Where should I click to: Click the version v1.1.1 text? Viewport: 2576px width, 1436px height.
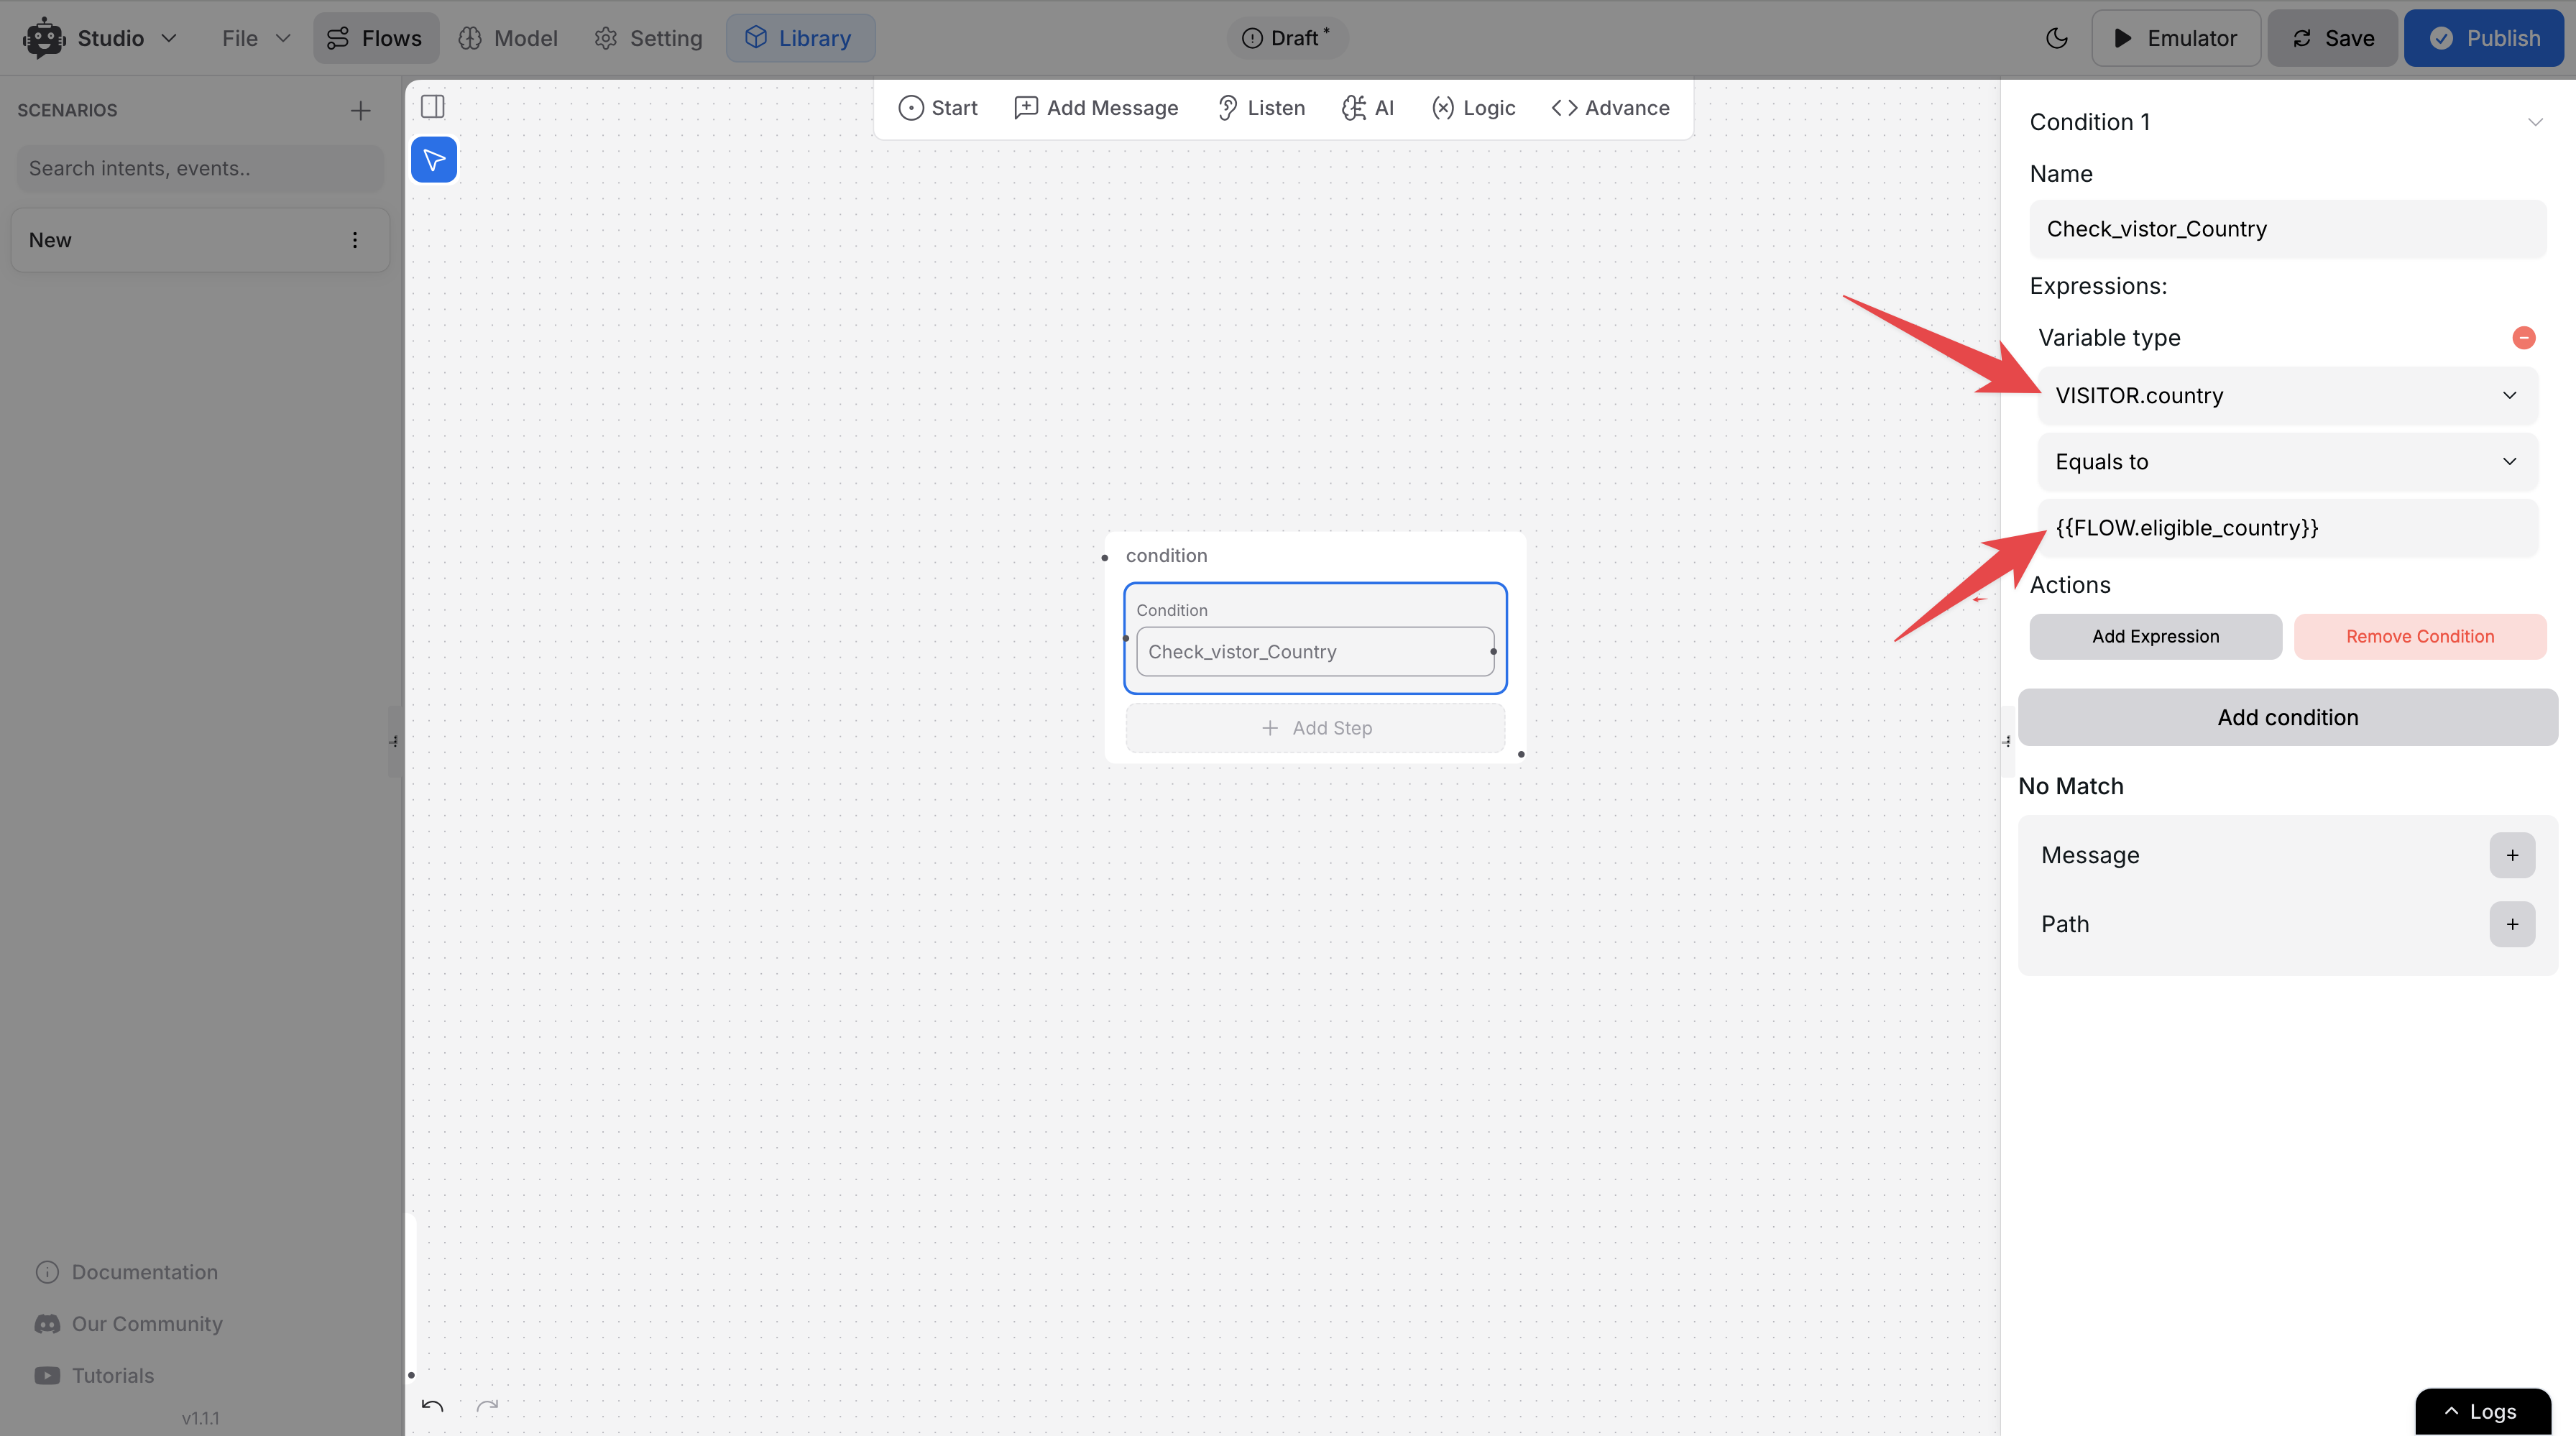point(200,1418)
